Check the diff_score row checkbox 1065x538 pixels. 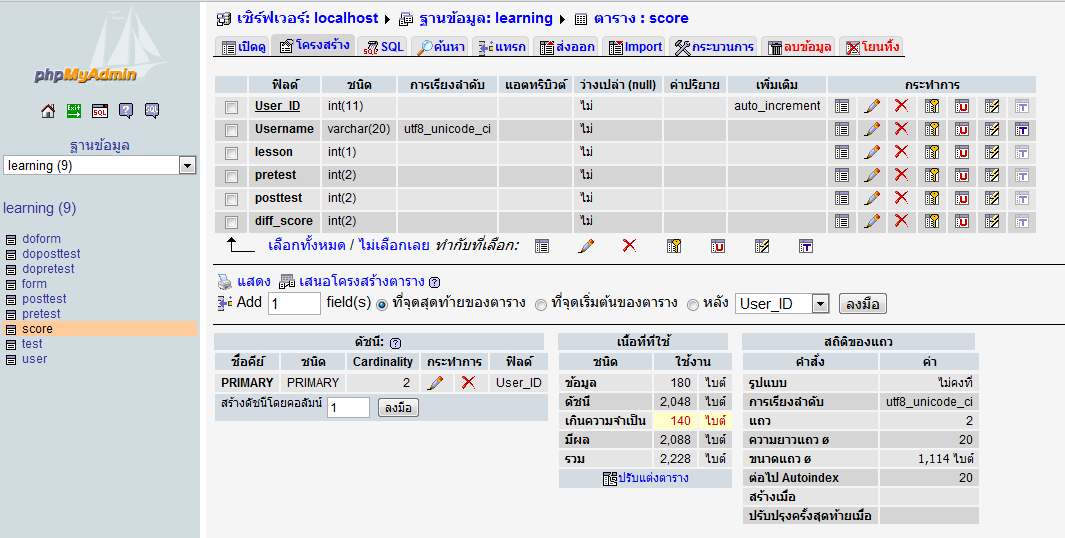[232, 223]
